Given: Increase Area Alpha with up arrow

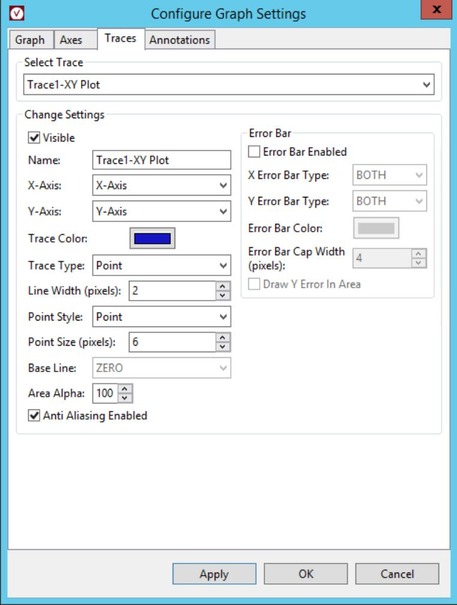Looking at the screenshot, I should pos(125,389).
